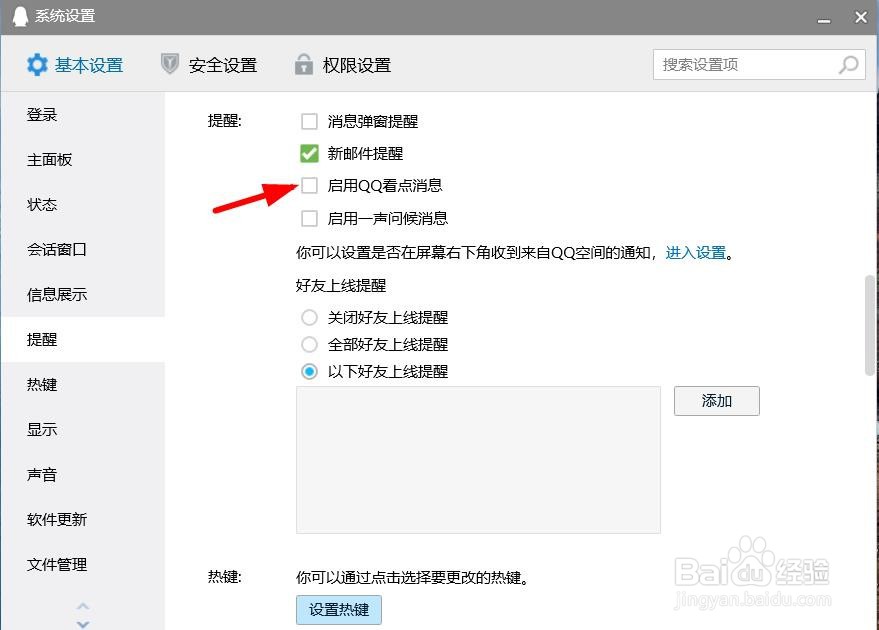Follow the 进入设置 link
Screen dimensions: 879x630
point(696,253)
